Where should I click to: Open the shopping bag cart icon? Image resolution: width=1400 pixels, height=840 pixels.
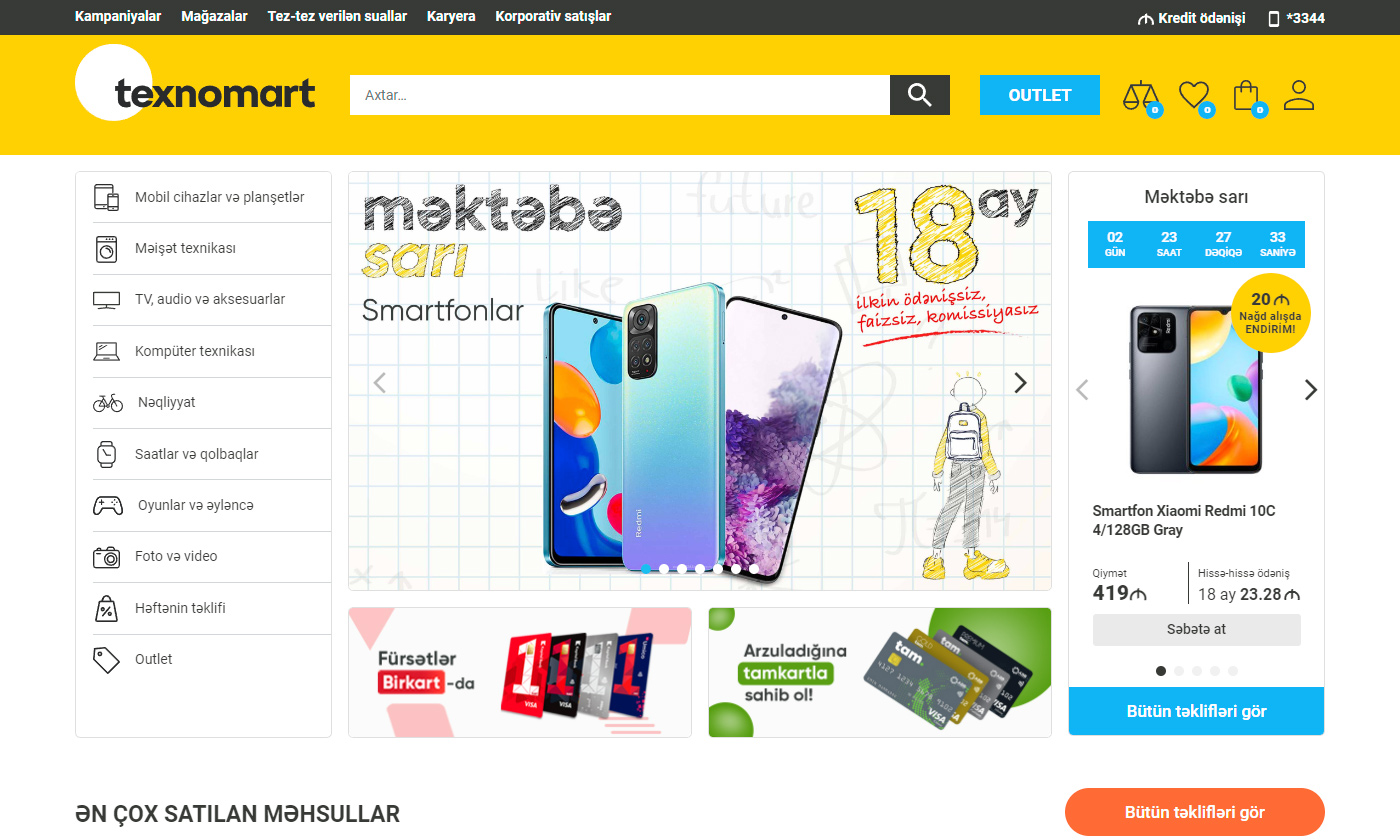1248,96
